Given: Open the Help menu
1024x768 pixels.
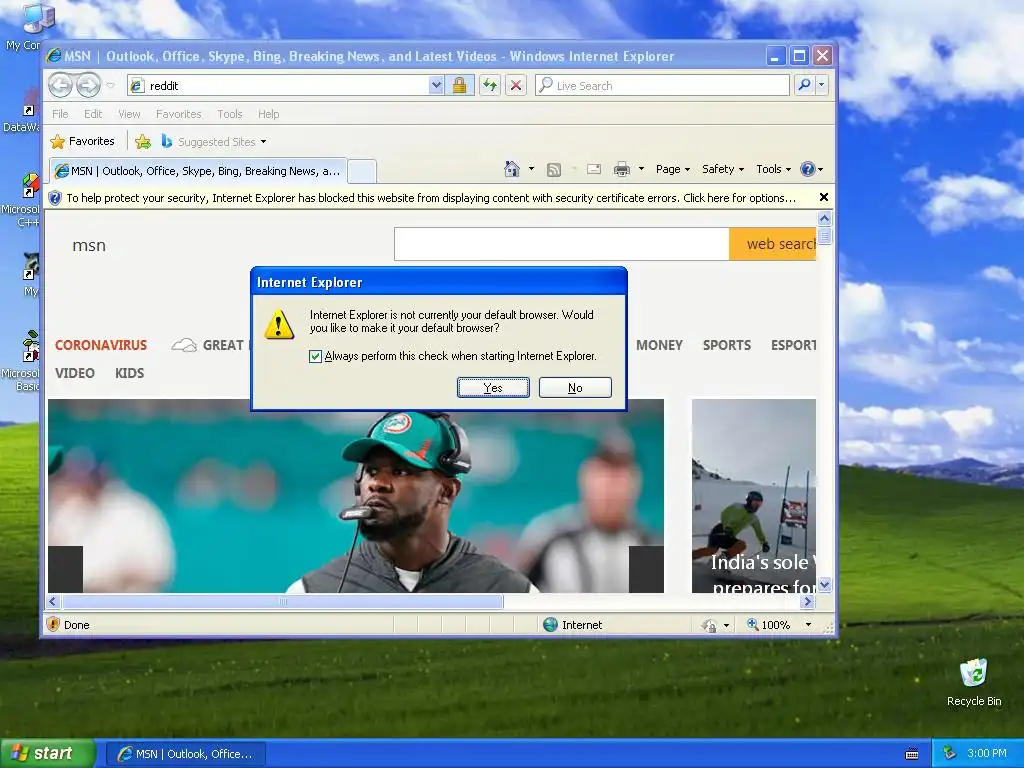Looking at the screenshot, I should pos(268,114).
